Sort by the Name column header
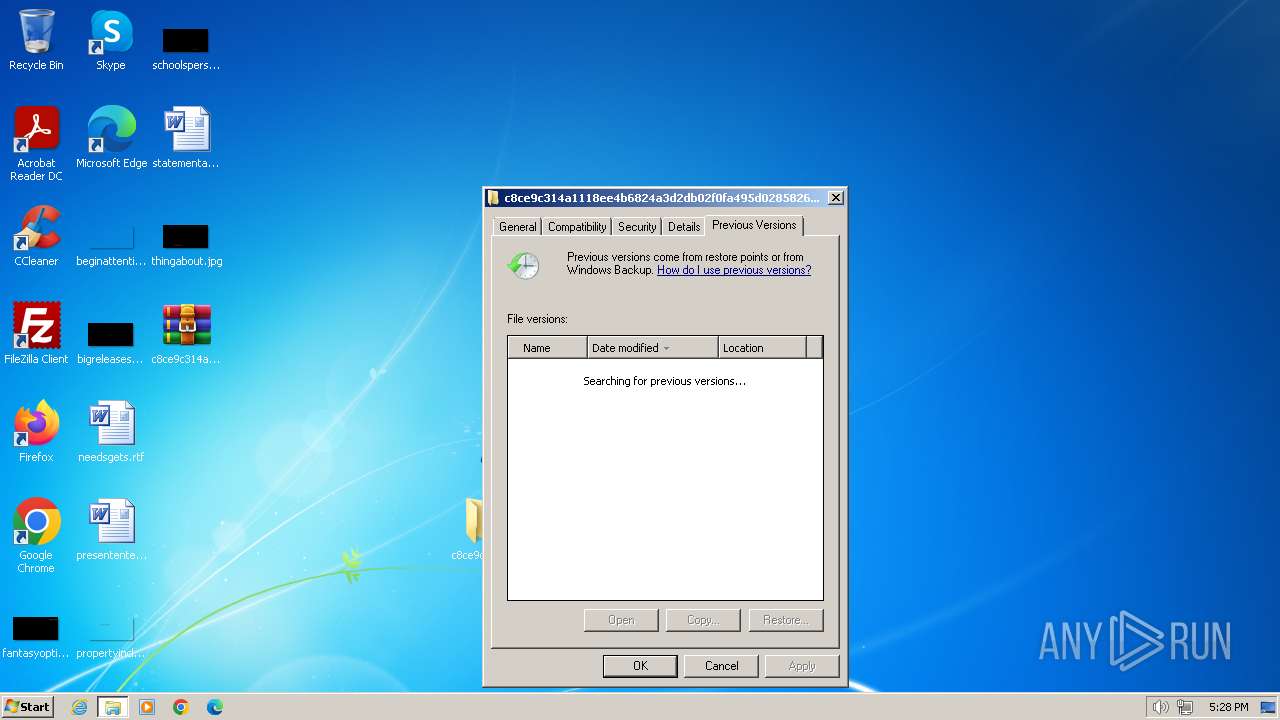1280x720 pixels. (548, 348)
